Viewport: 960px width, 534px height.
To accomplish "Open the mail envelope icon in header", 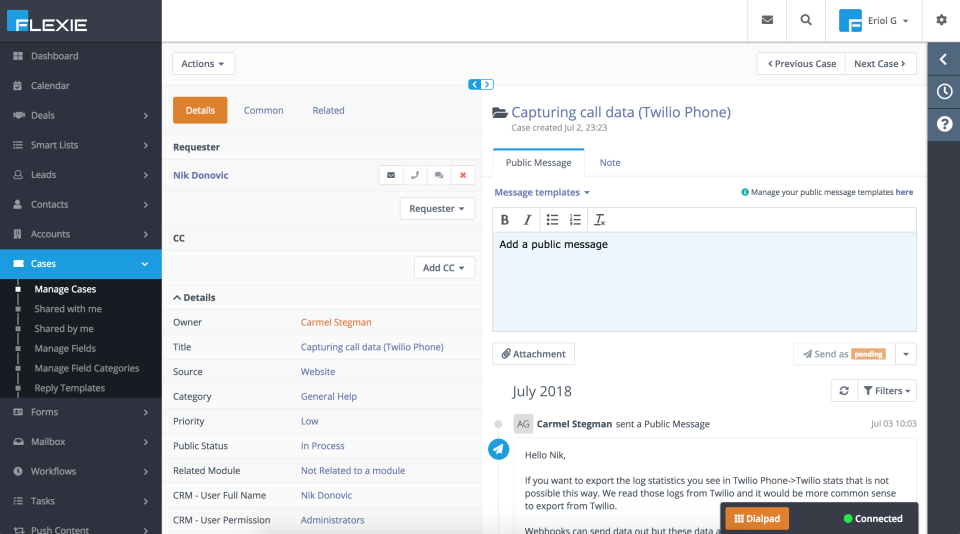I will (767, 20).
